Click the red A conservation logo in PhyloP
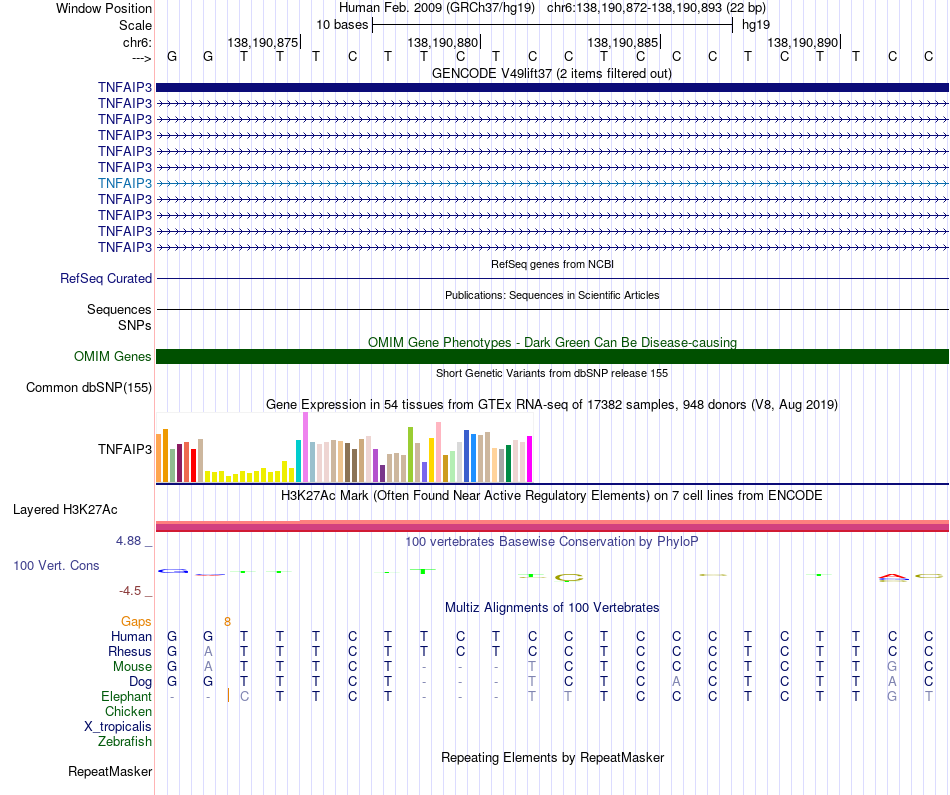This screenshot has width=950, height=795. coord(893,577)
